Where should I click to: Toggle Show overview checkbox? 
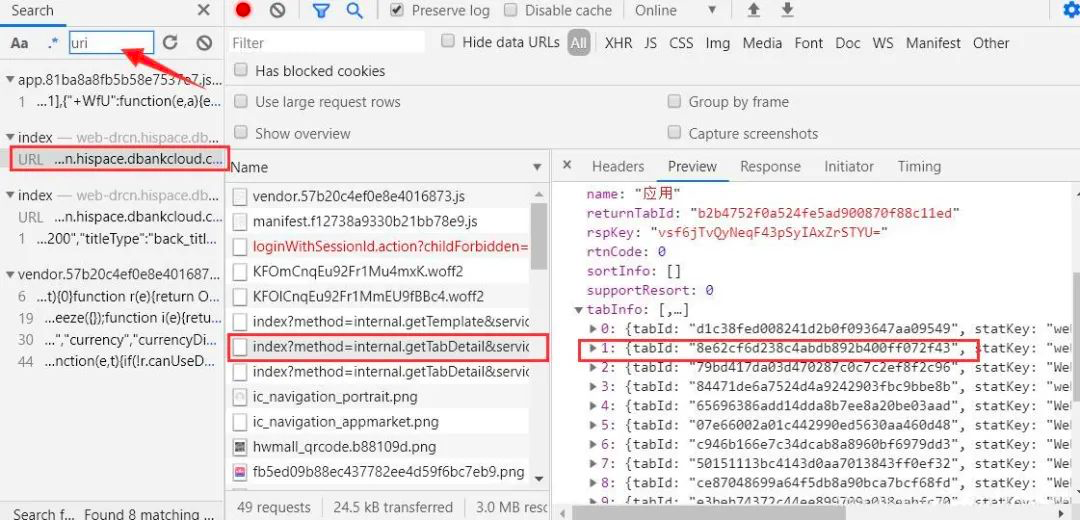[241, 133]
